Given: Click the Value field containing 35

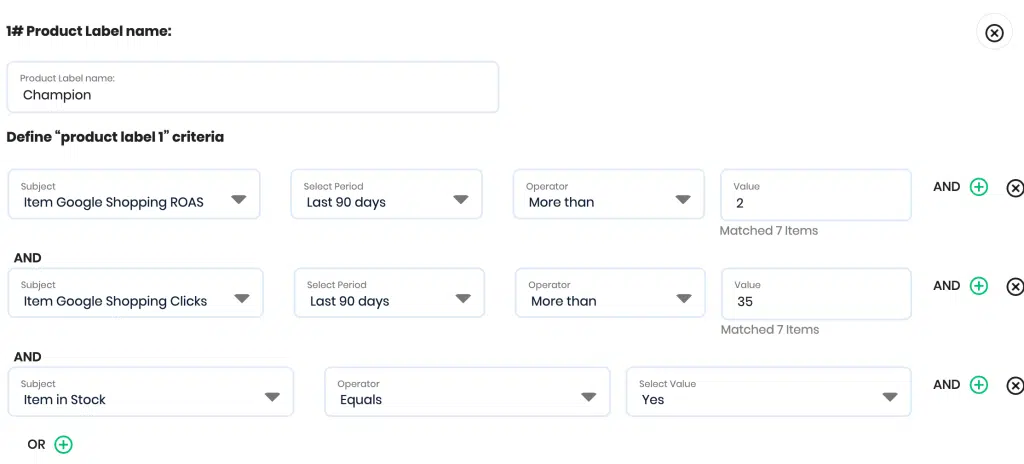Looking at the screenshot, I should [x=816, y=293].
